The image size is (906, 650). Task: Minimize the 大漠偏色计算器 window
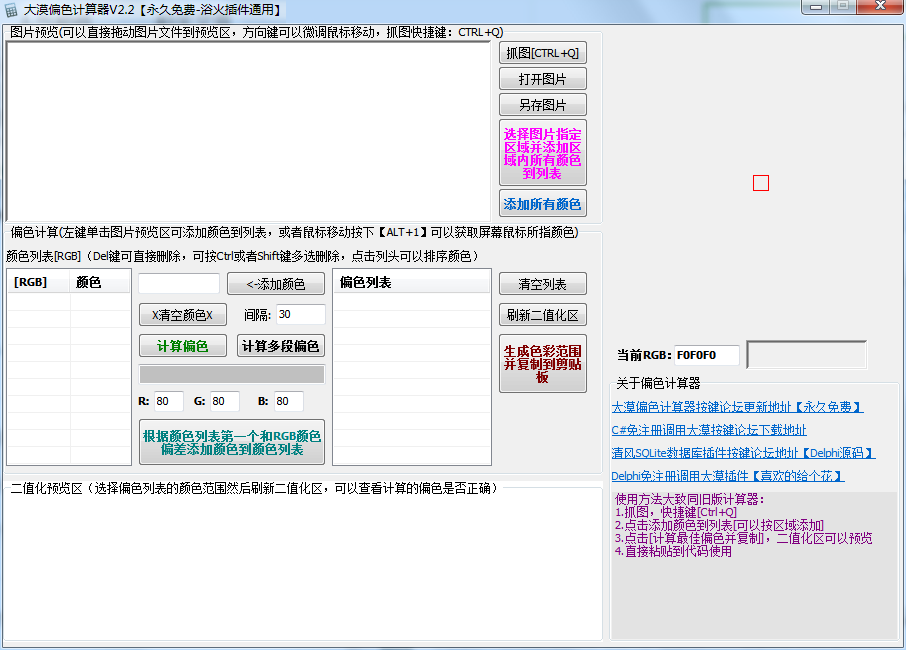[816, 6]
